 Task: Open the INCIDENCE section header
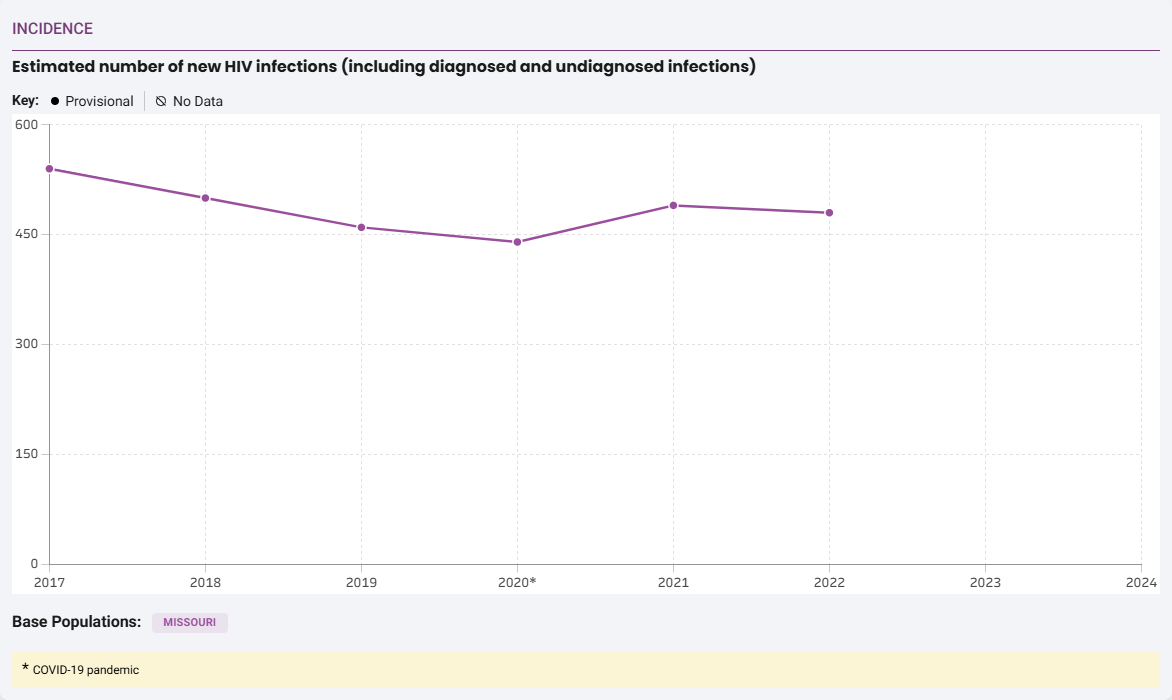click(50, 28)
